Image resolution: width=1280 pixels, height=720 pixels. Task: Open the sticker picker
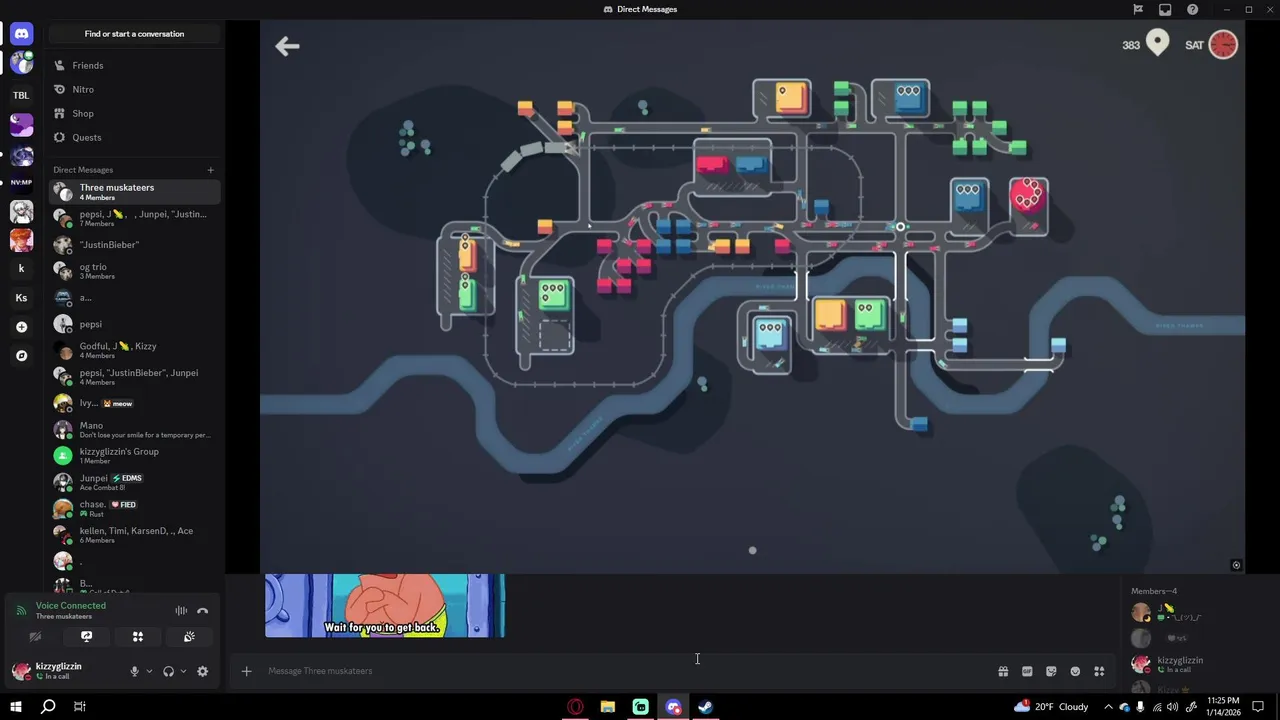[1051, 671]
